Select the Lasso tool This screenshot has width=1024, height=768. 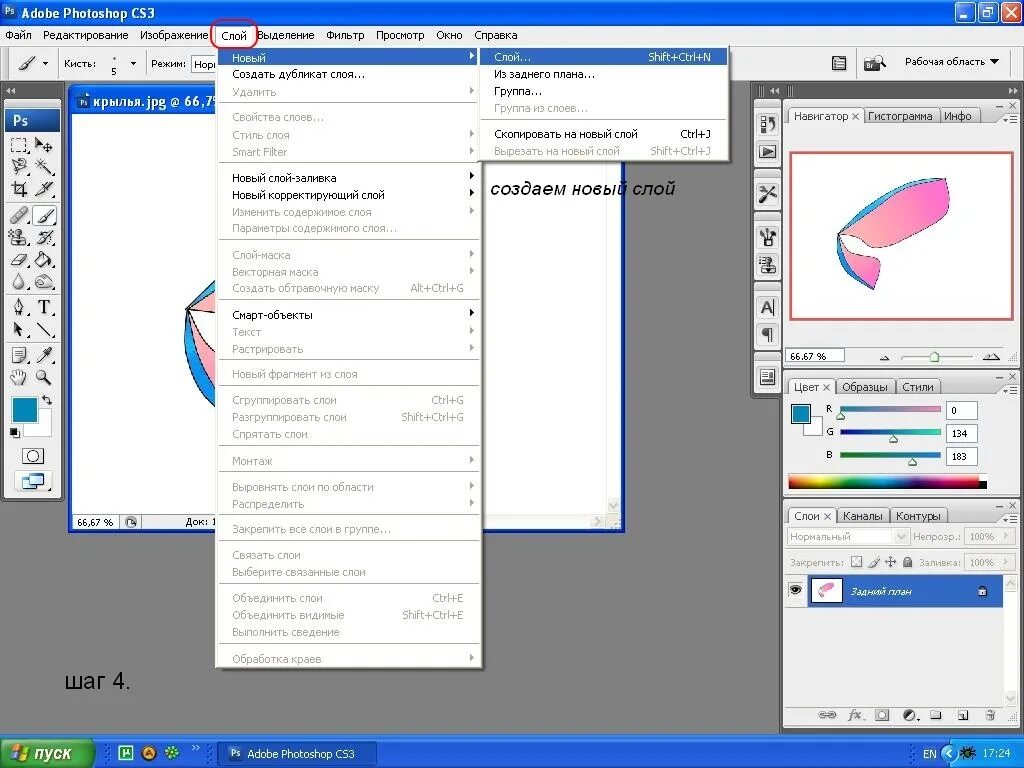click(20, 167)
